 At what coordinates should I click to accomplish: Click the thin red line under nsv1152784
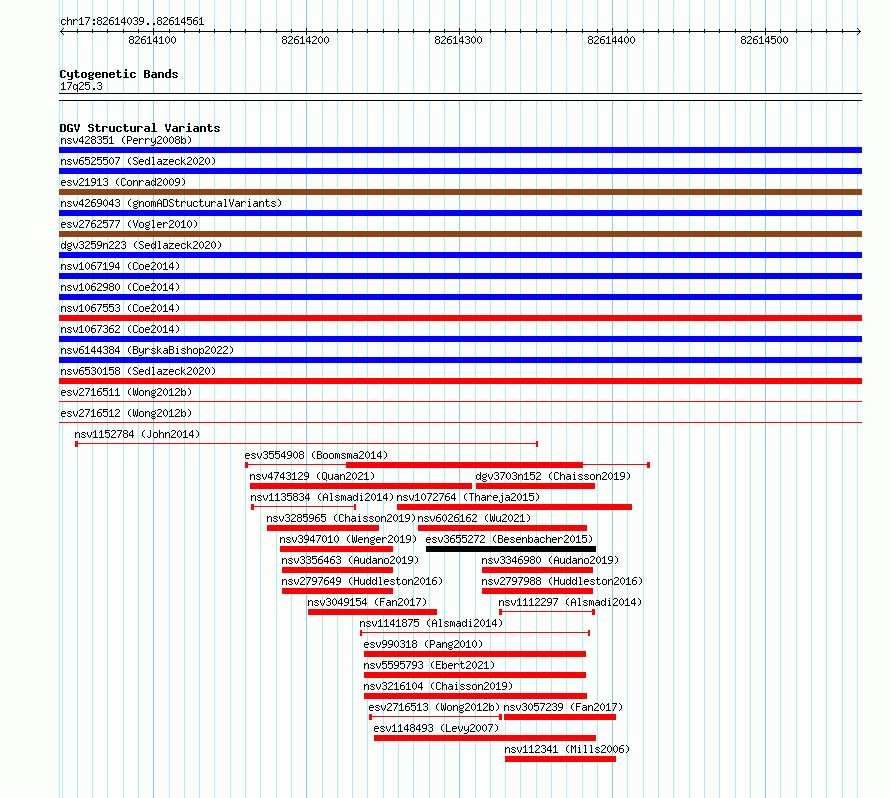point(307,444)
